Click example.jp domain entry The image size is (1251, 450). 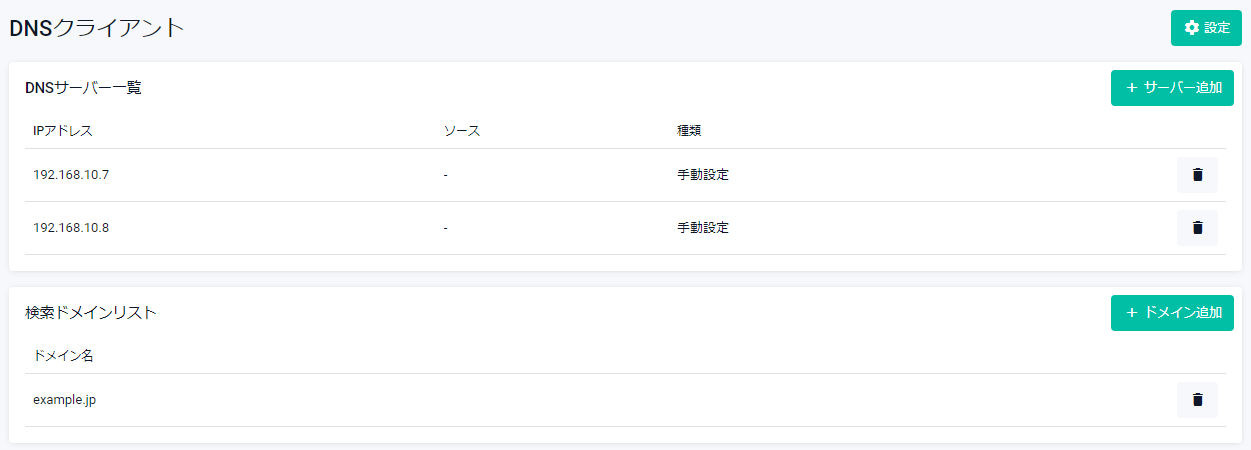(x=65, y=400)
